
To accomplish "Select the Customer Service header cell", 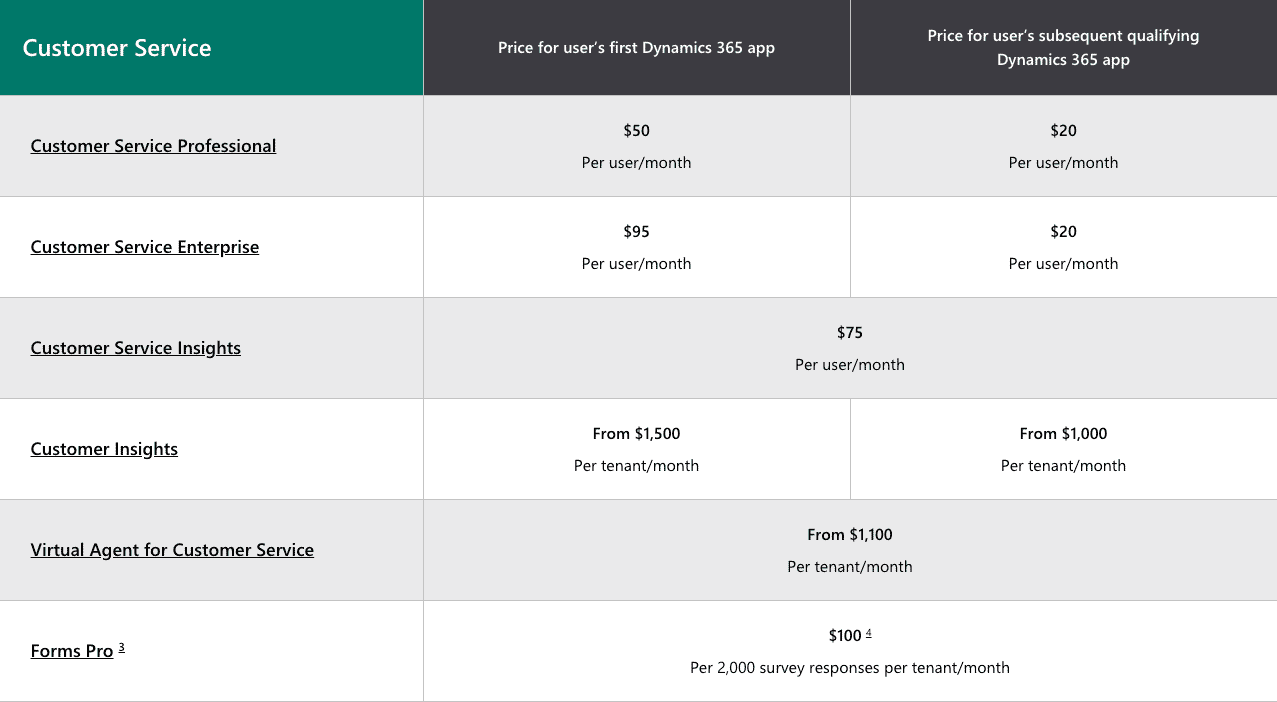I will click(212, 48).
